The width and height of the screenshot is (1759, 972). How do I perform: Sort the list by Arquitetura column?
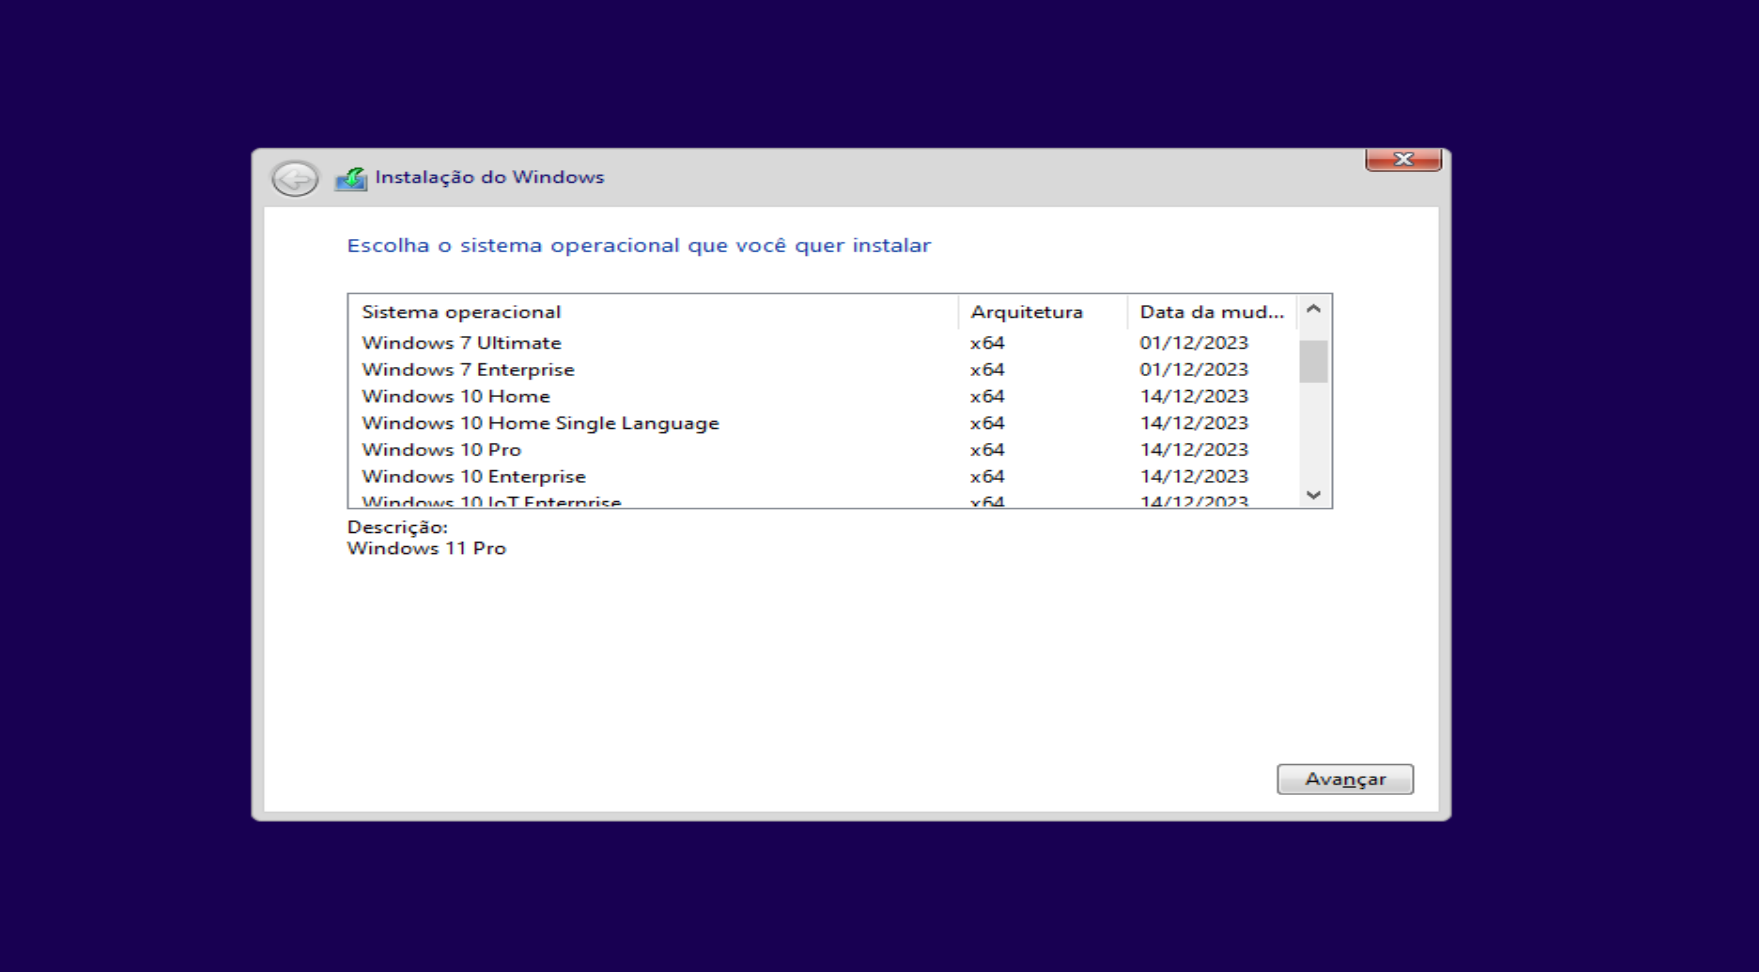1025,311
